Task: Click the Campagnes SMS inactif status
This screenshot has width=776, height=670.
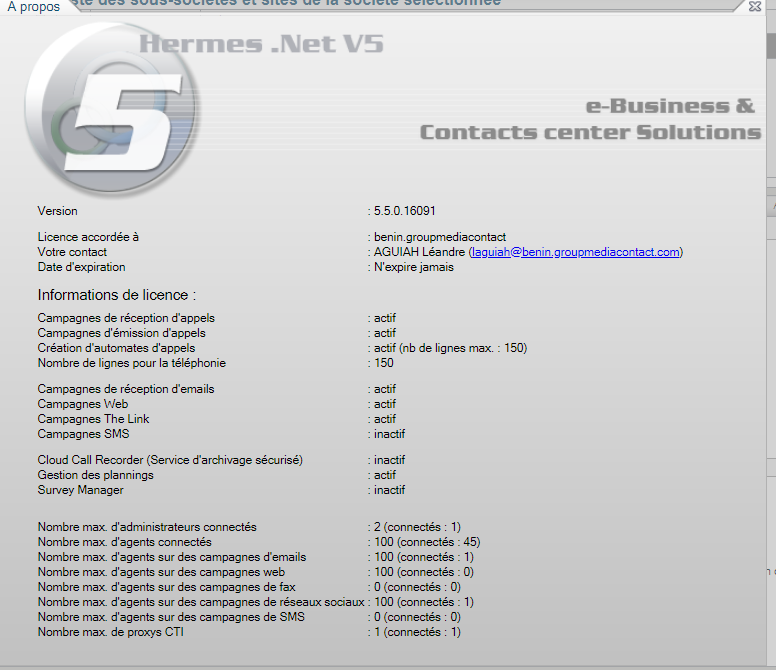Action: tap(389, 435)
